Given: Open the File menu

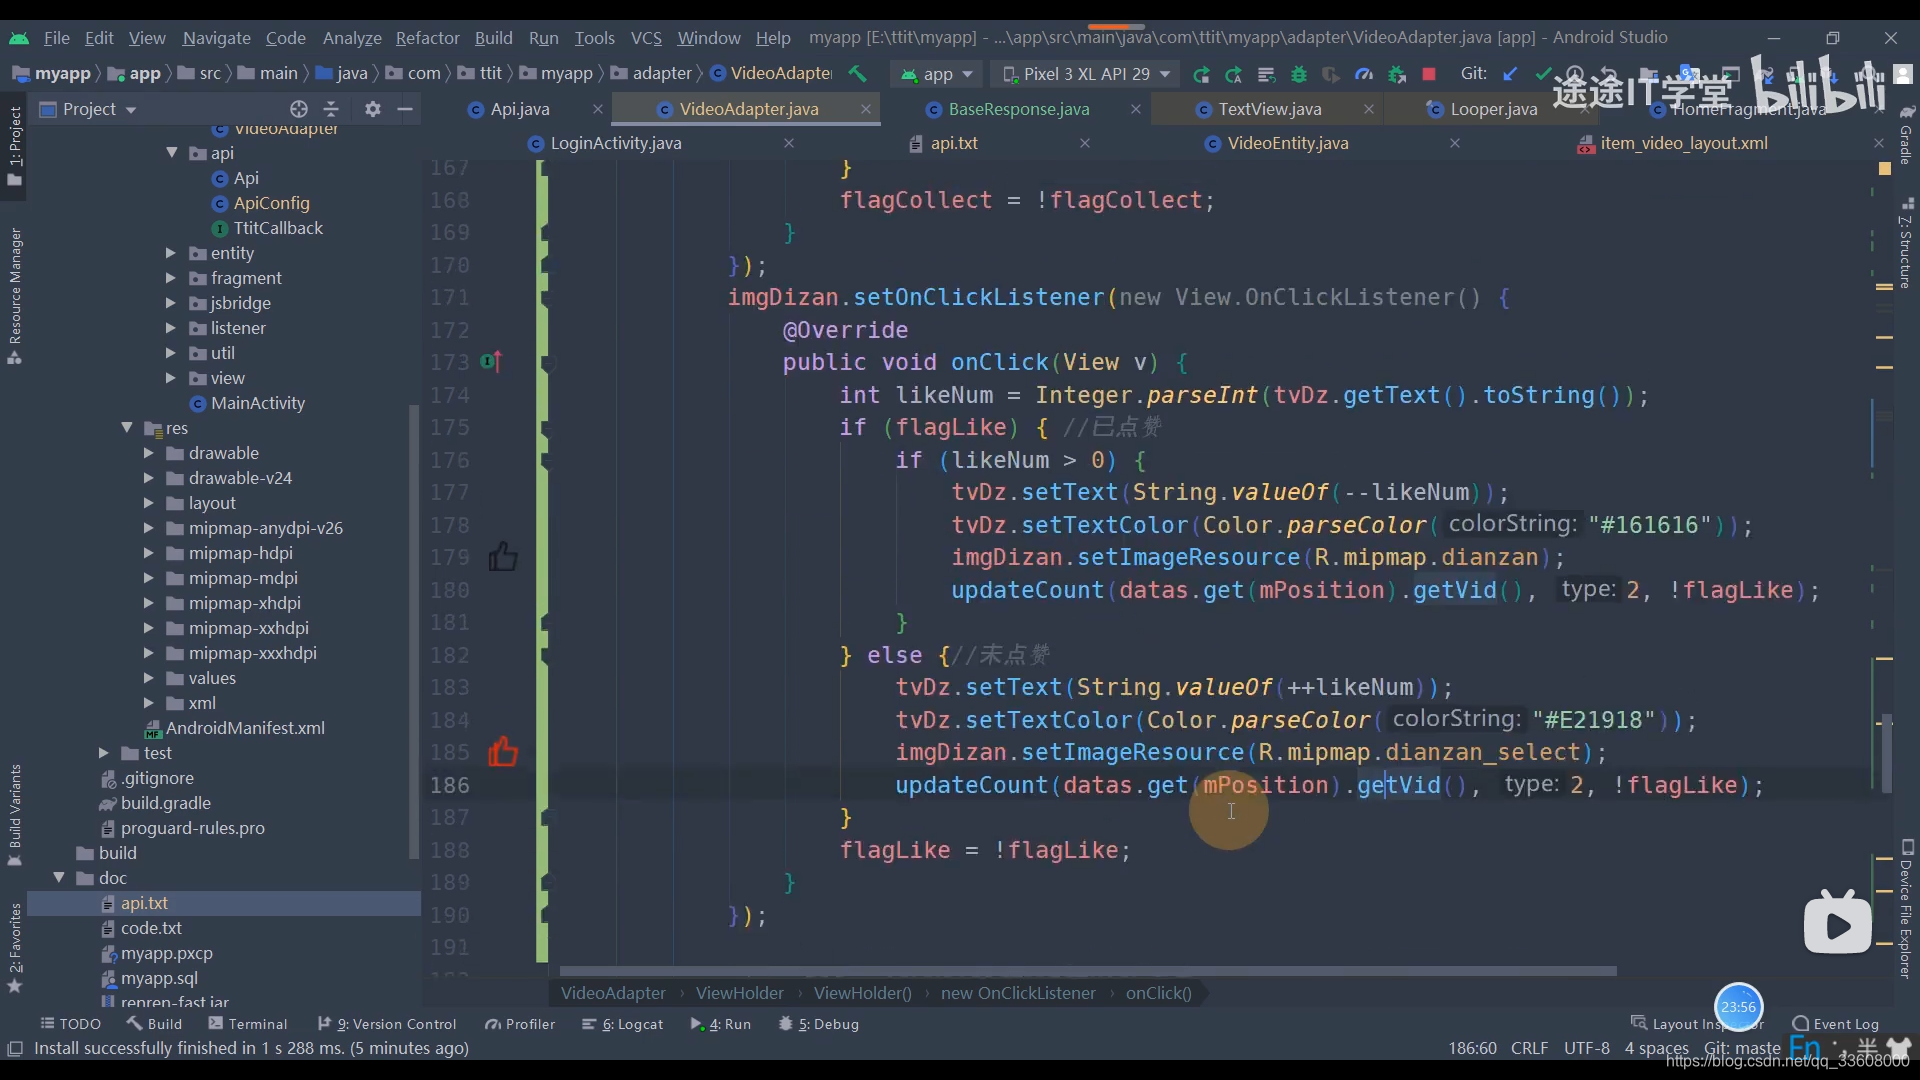Looking at the screenshot, I should point(56,37).
